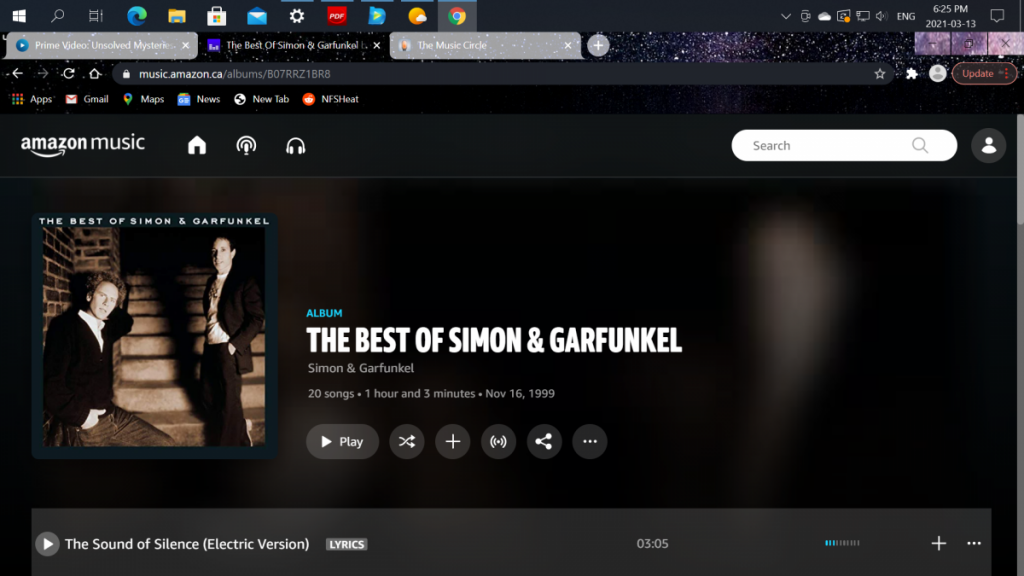
Task: Open the user profile avatar menu
Action: click(989, 145)
